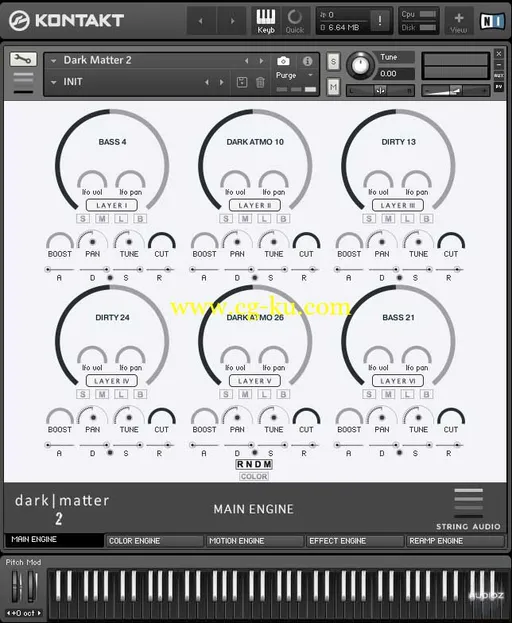Delete the snapshot with the trash icon
Viewport: 512px width, 623px height.
[x=260, y=82]
